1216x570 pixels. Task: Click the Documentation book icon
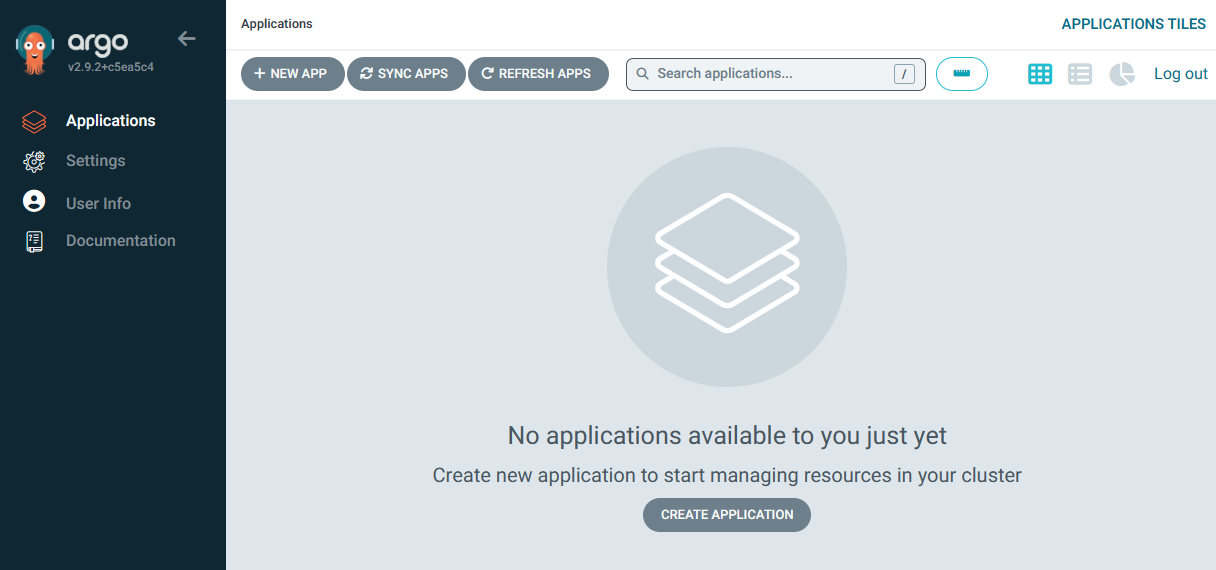pos(34,241)
